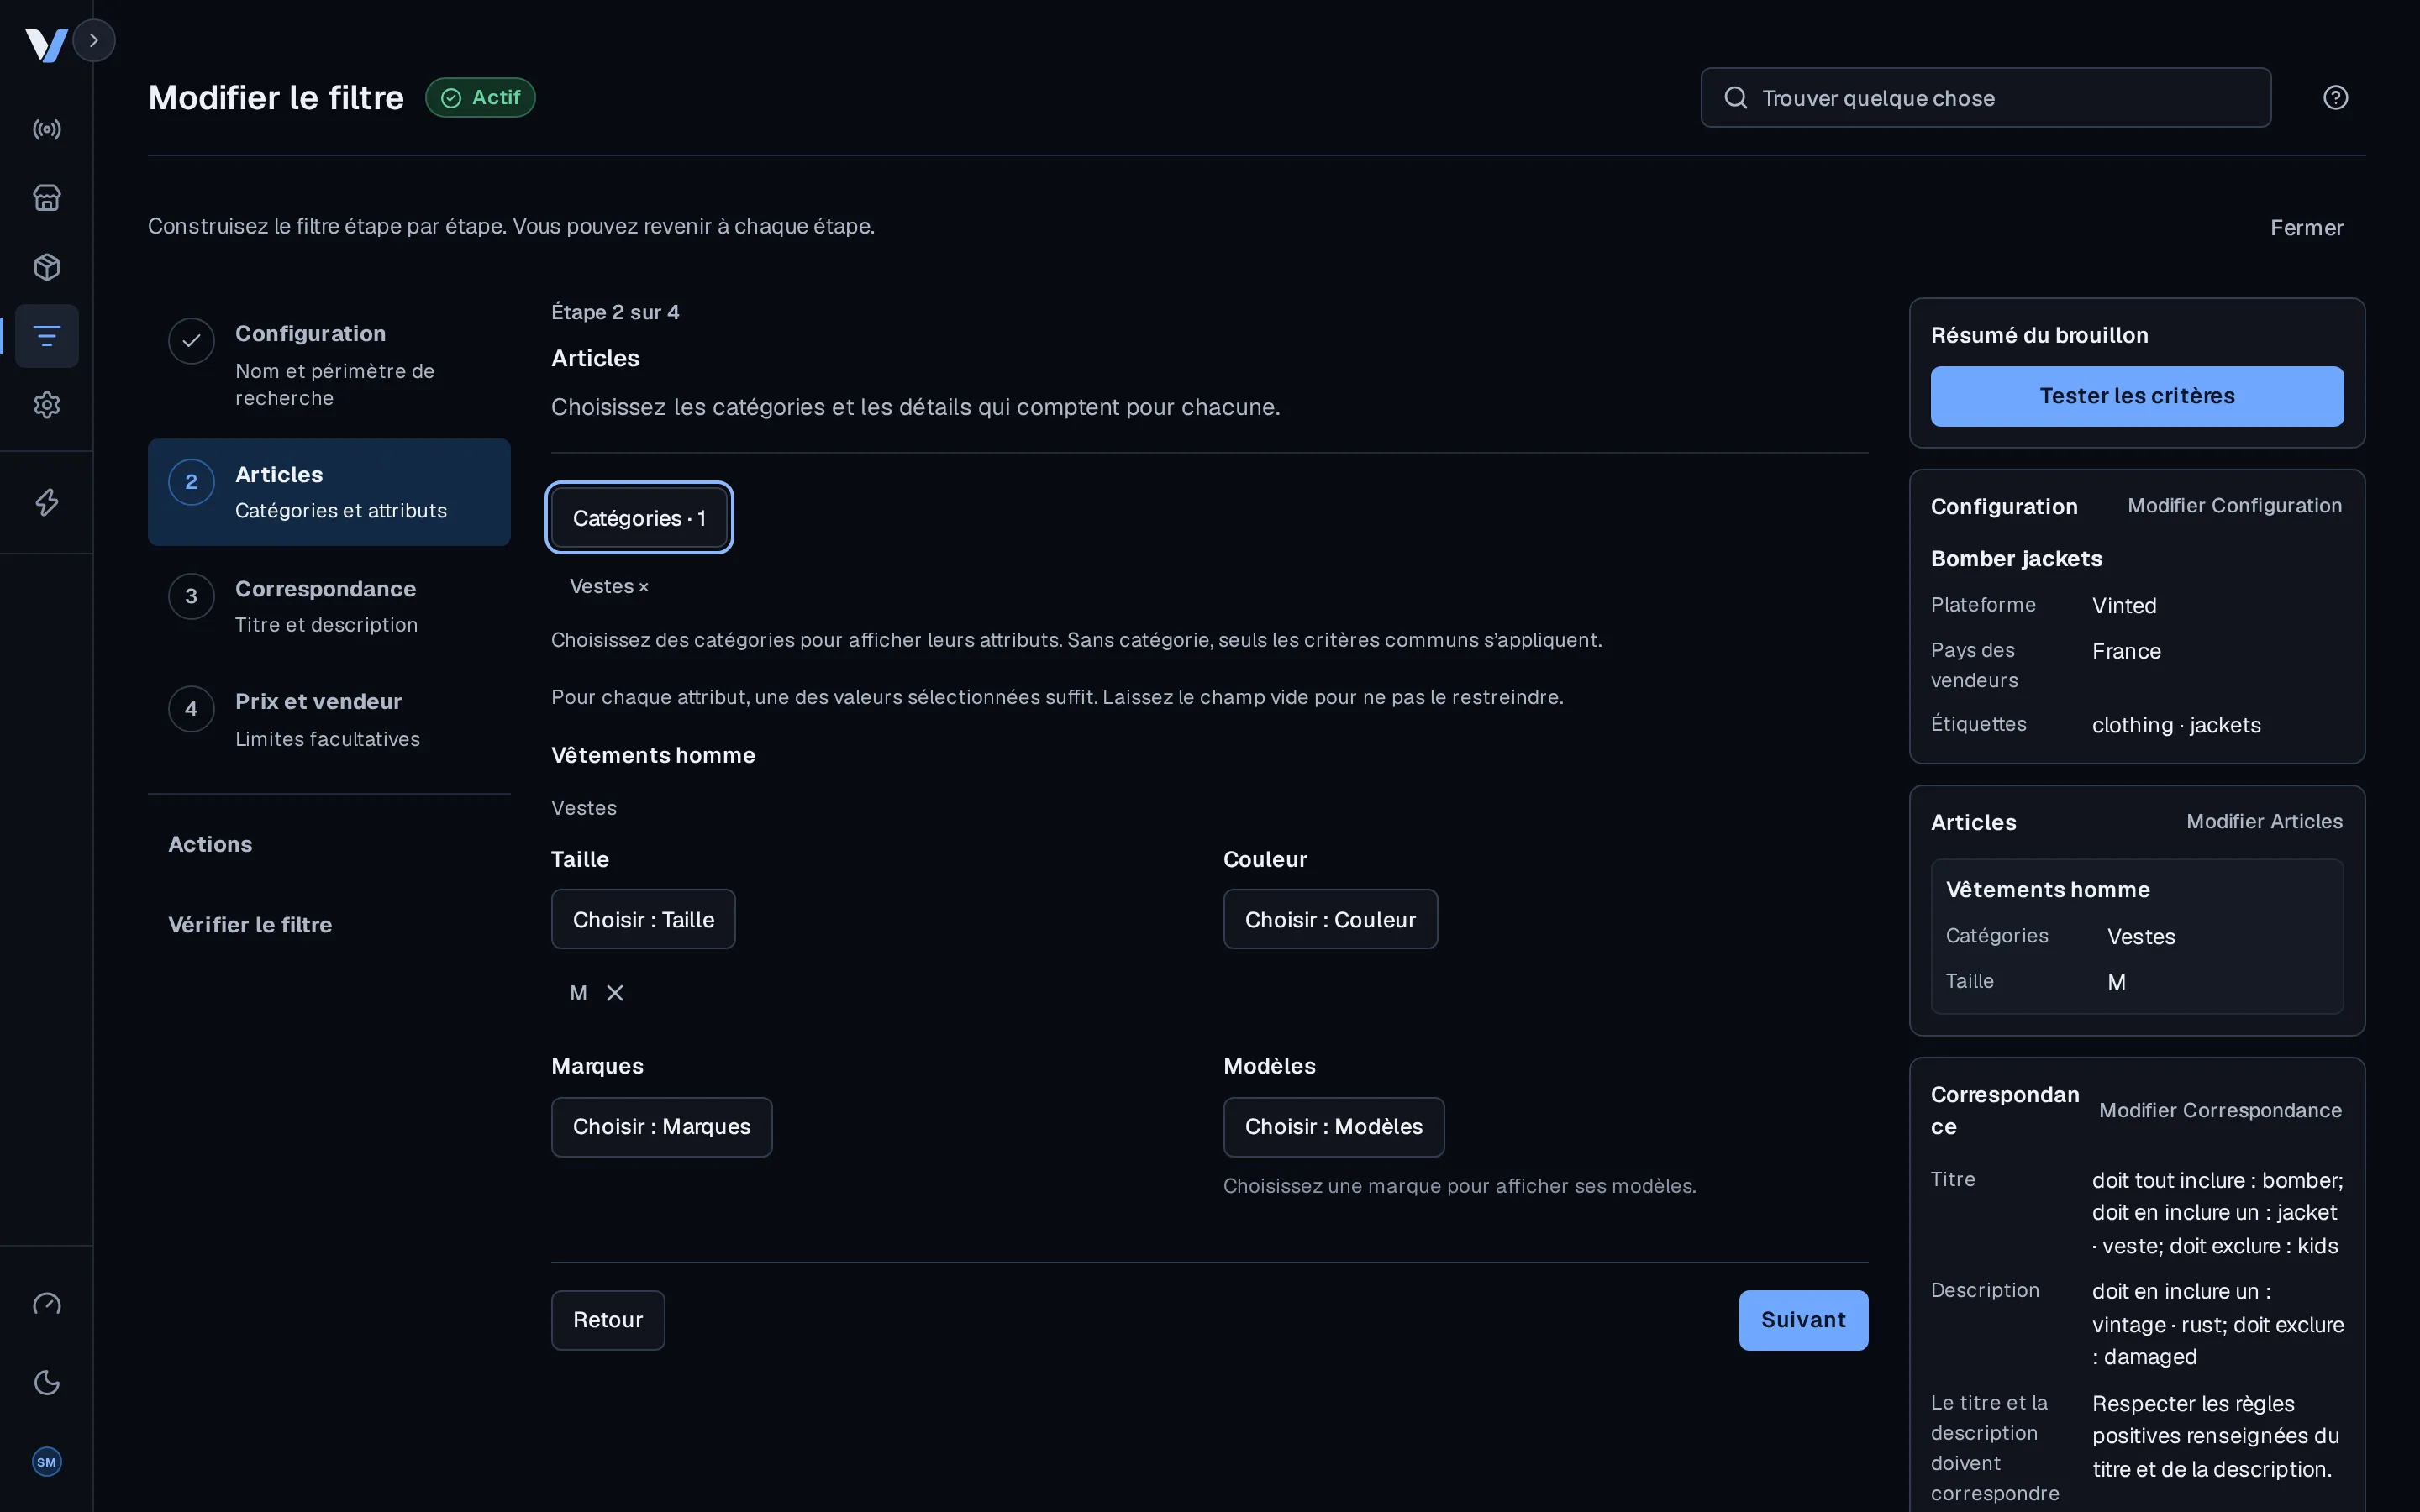This screenshot has width=2420, height=1512.
Task: Open the storefront icon in sidebar
Action: tap(47, 198)
